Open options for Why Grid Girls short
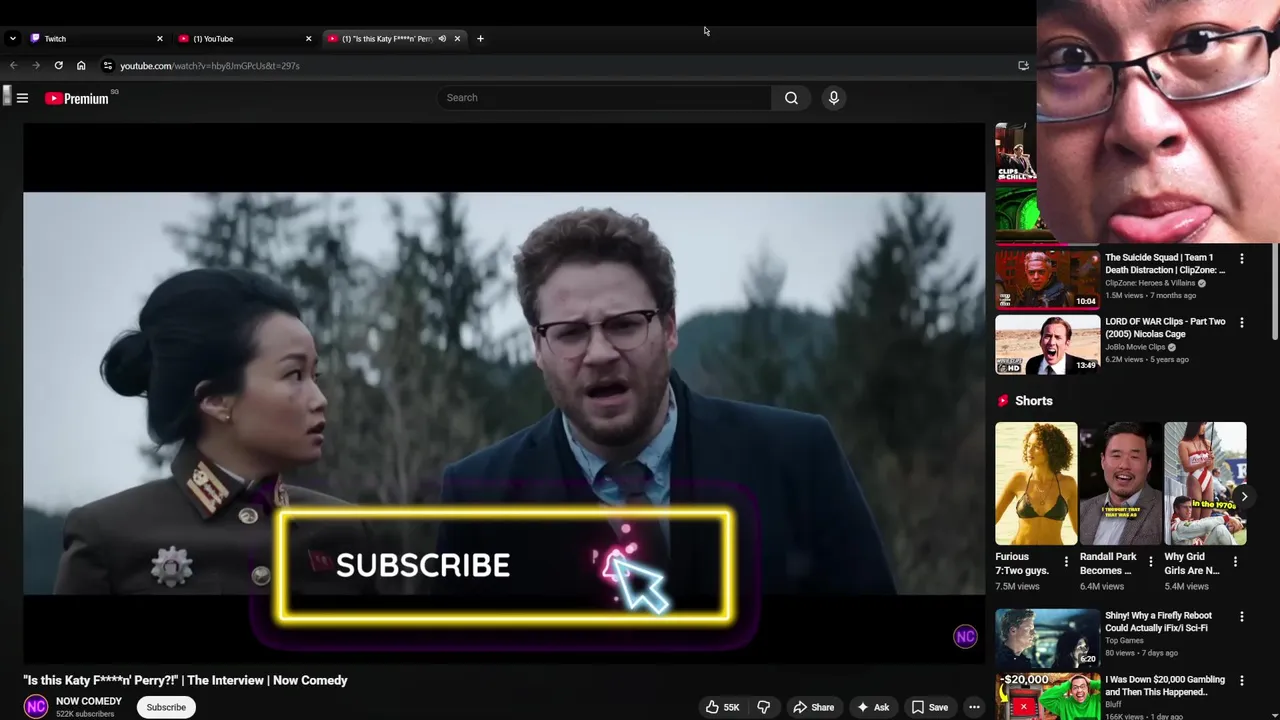The width and height of the screenshot is (1280, 720). [x=1235, y=562]
